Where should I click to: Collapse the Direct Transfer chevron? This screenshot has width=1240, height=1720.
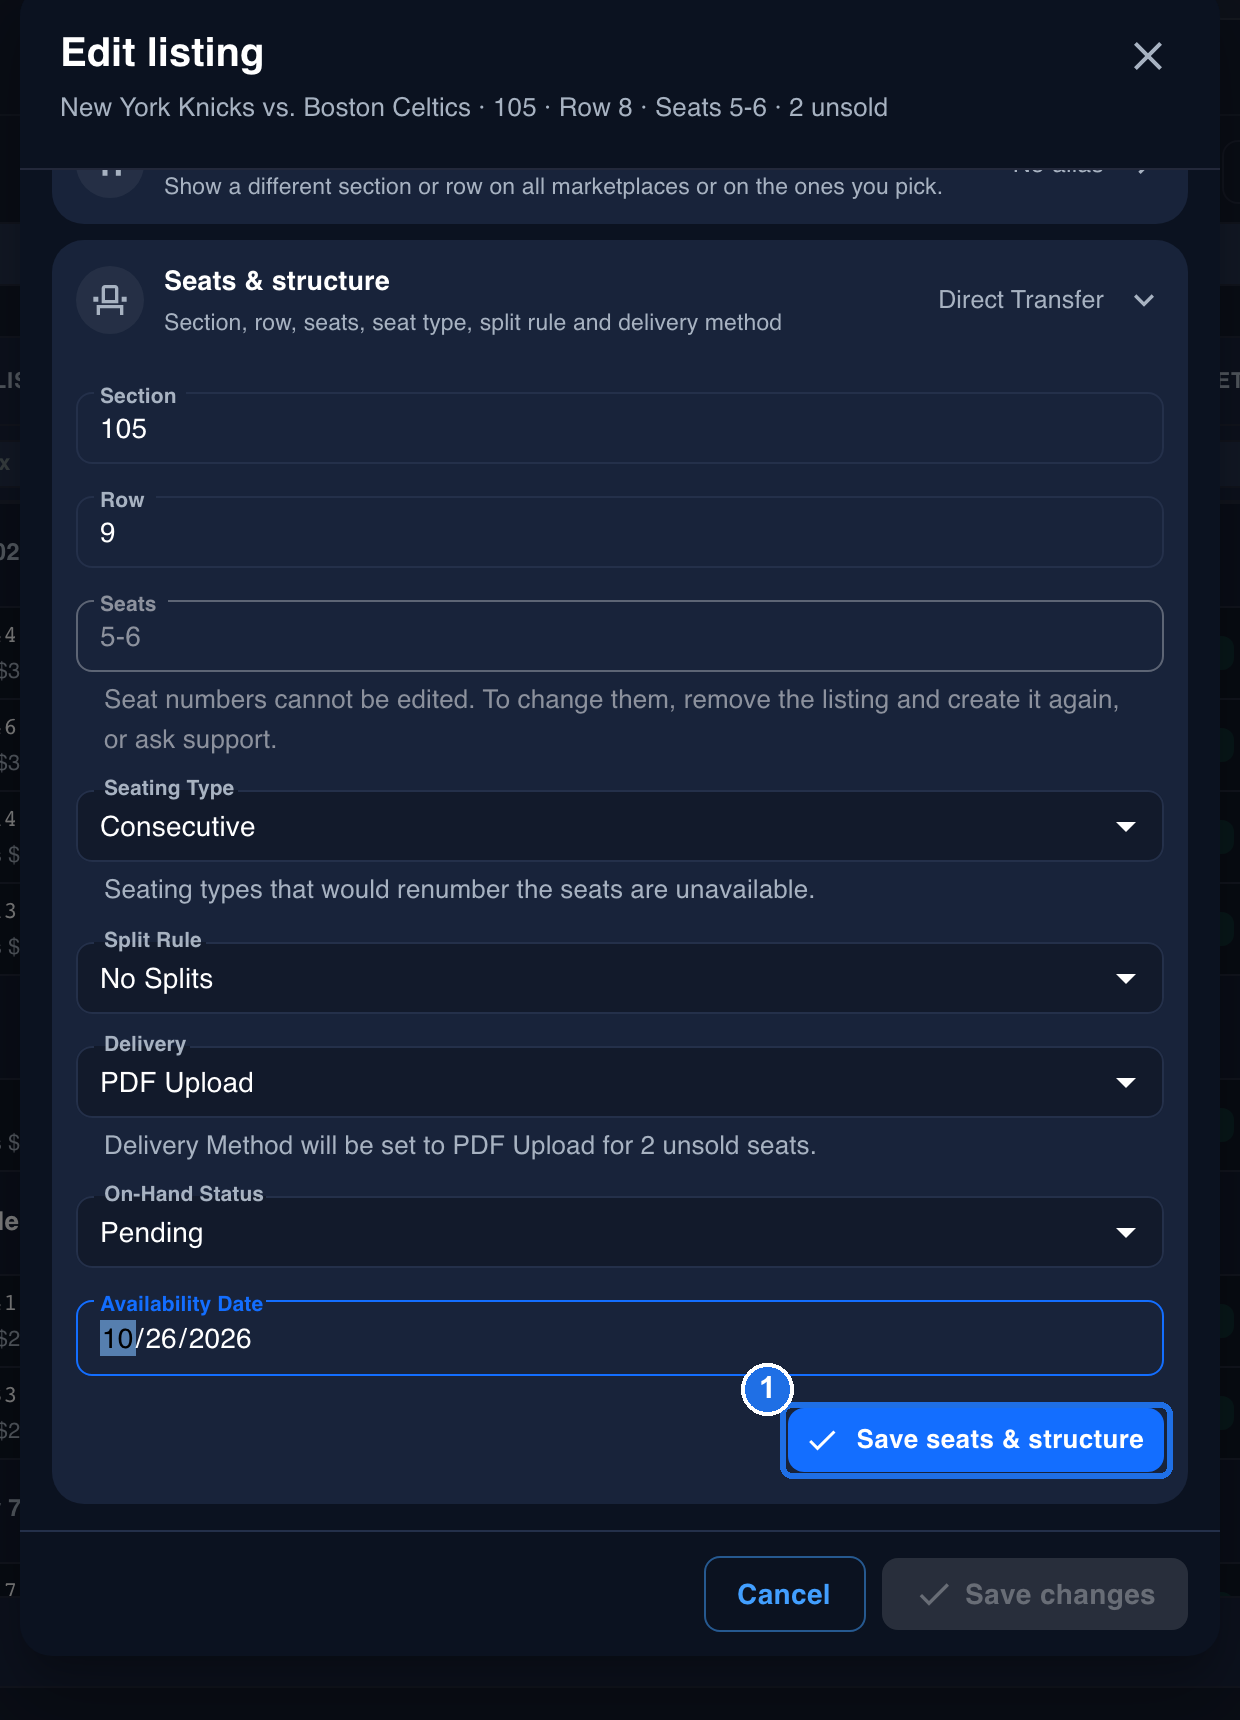point(1144,300)
